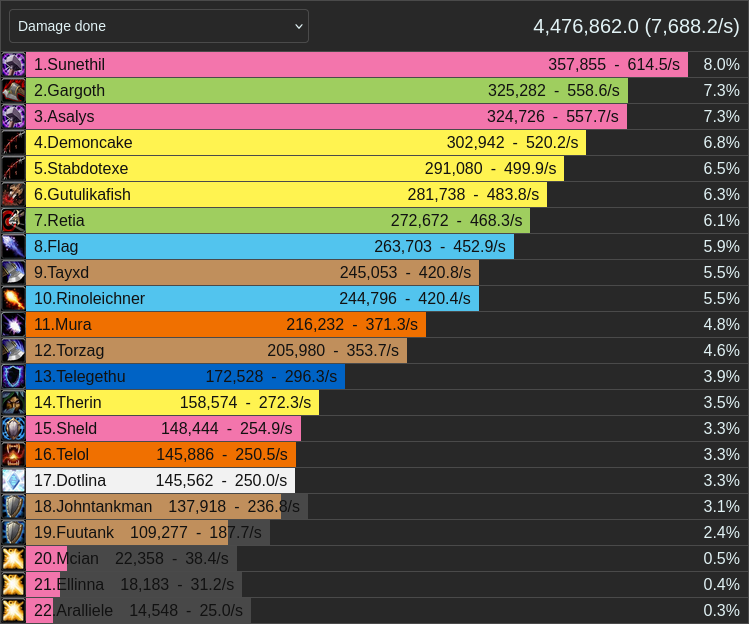Click the shield icon next to Fuutank
This screenshot has height=624, width=749.
pyautogui.click(x=13, y=532)
